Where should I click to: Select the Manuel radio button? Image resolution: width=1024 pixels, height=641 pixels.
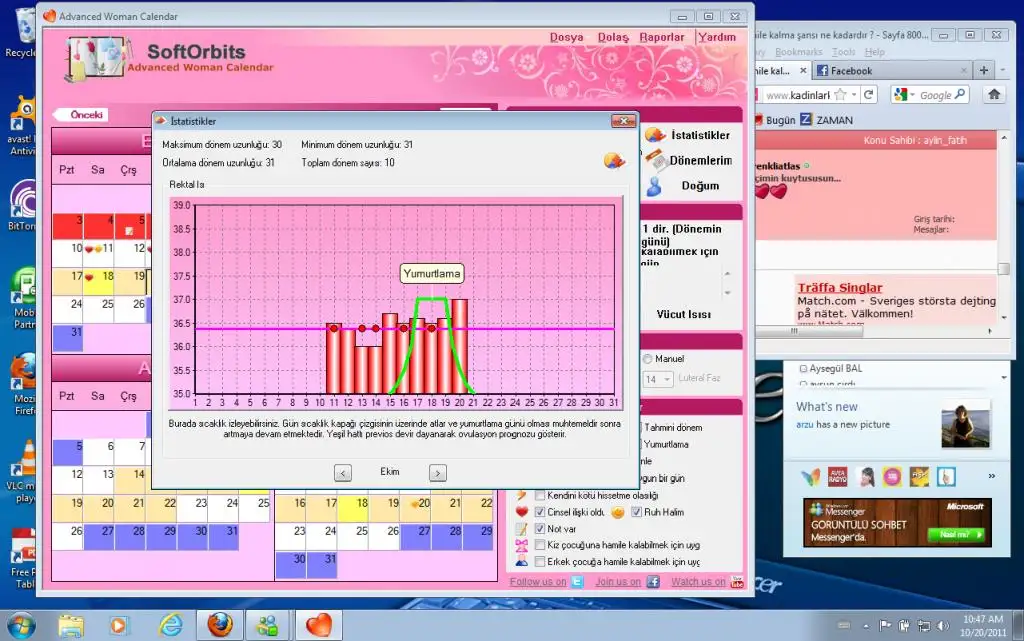click(x=647, y=358)
